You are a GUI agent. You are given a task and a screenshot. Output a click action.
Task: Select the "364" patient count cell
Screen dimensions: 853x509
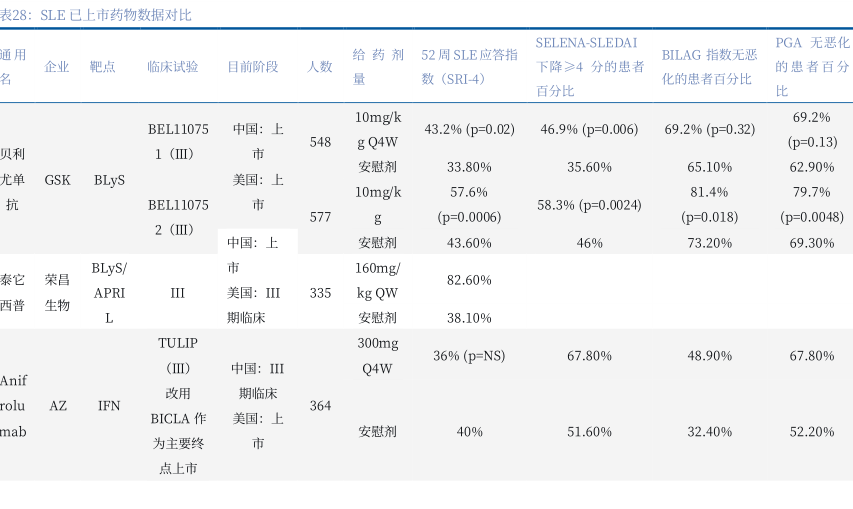tap(320, 406)
